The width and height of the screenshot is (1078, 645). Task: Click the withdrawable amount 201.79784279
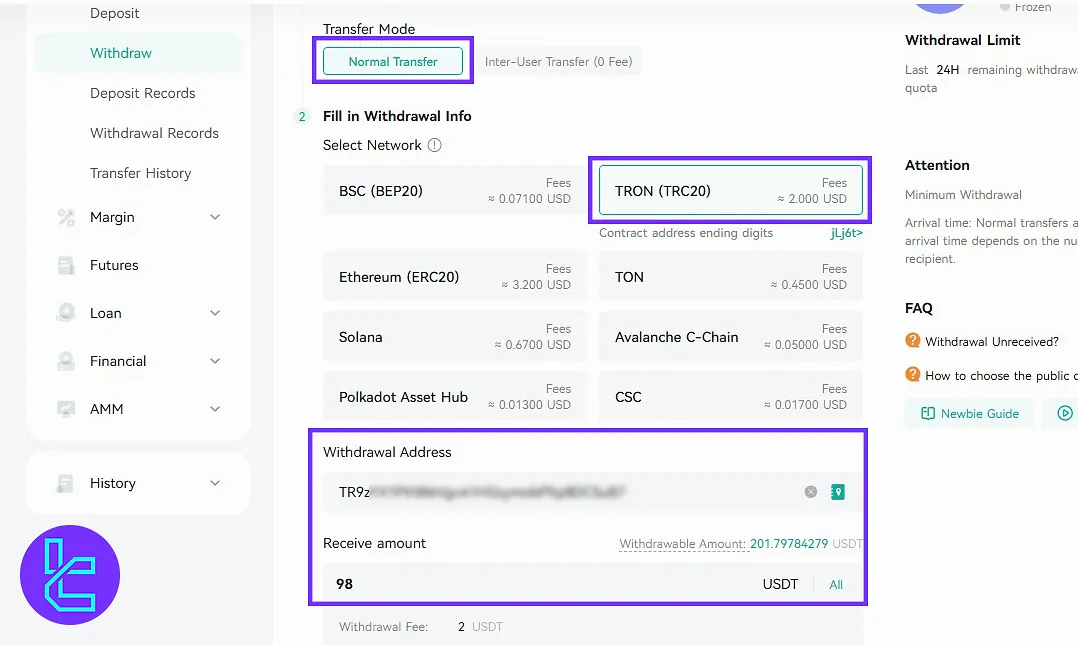[789, 543]
